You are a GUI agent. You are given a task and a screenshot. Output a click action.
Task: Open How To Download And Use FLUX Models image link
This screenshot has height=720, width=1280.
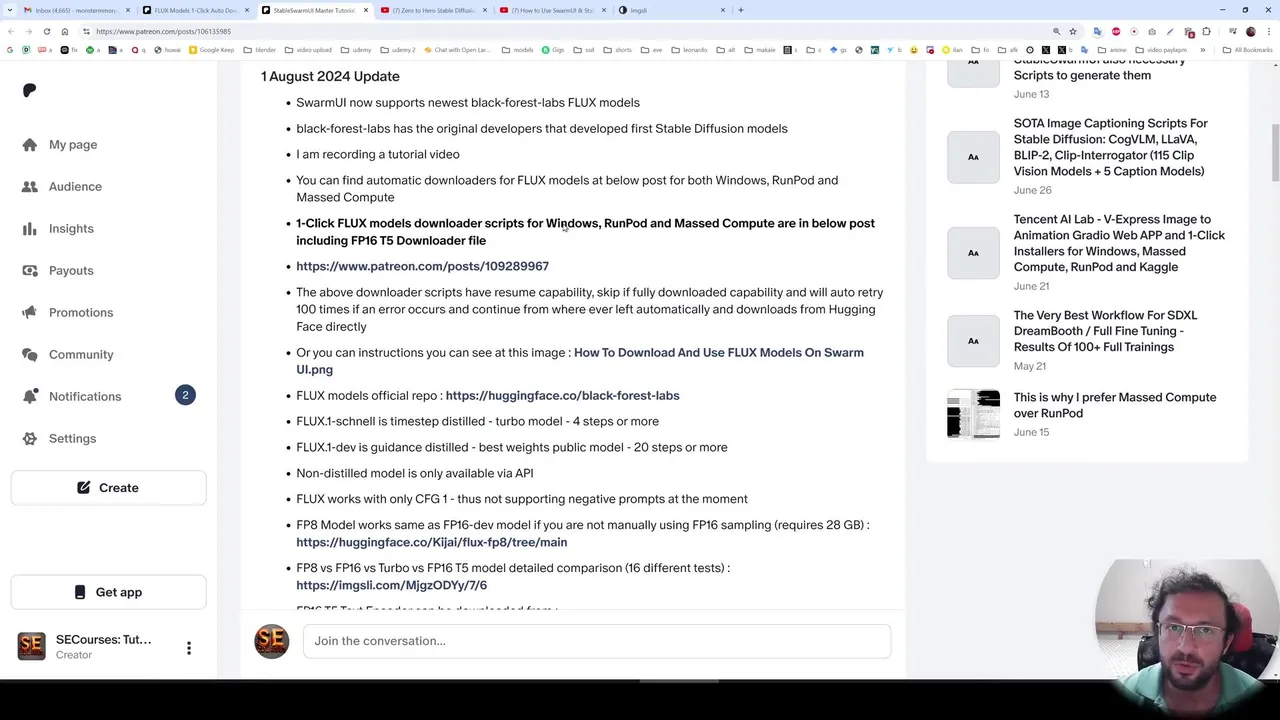click(x=580, y=361)
